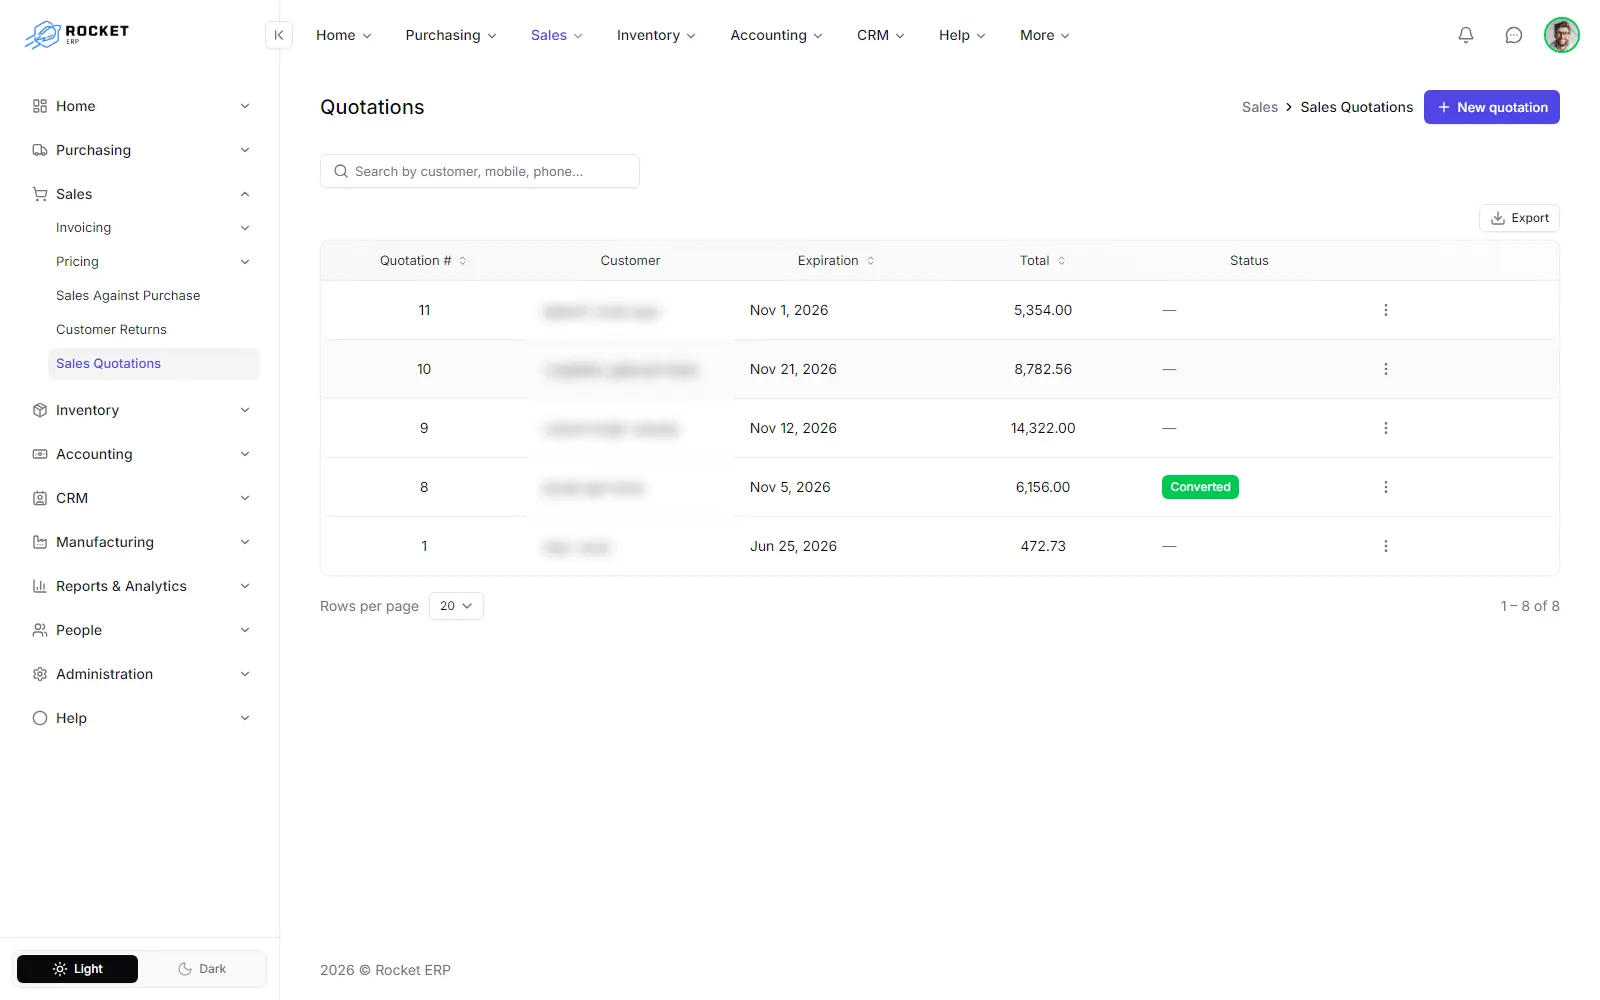Focus the customer search field

tap(480, 171)
